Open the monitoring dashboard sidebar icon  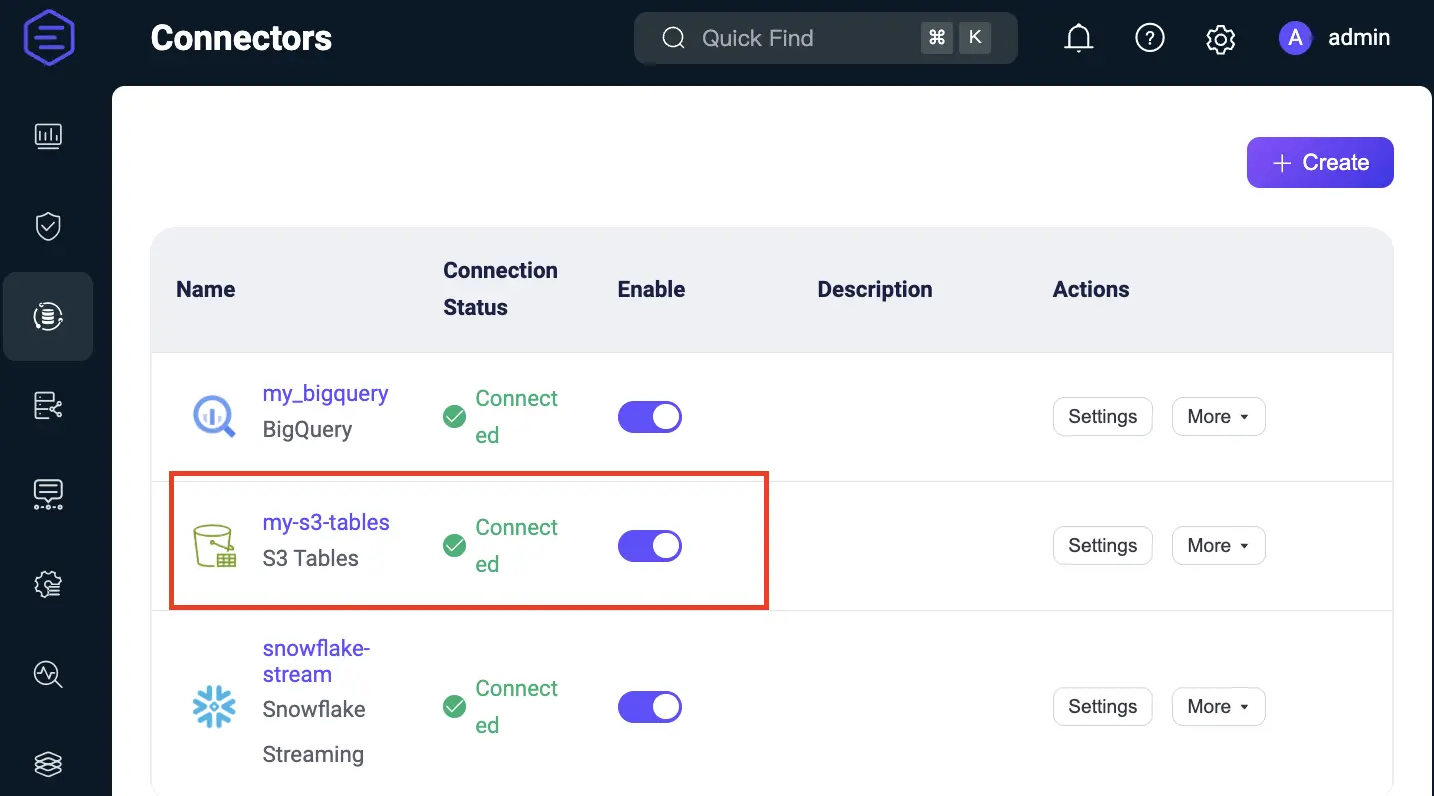[48, 136]
